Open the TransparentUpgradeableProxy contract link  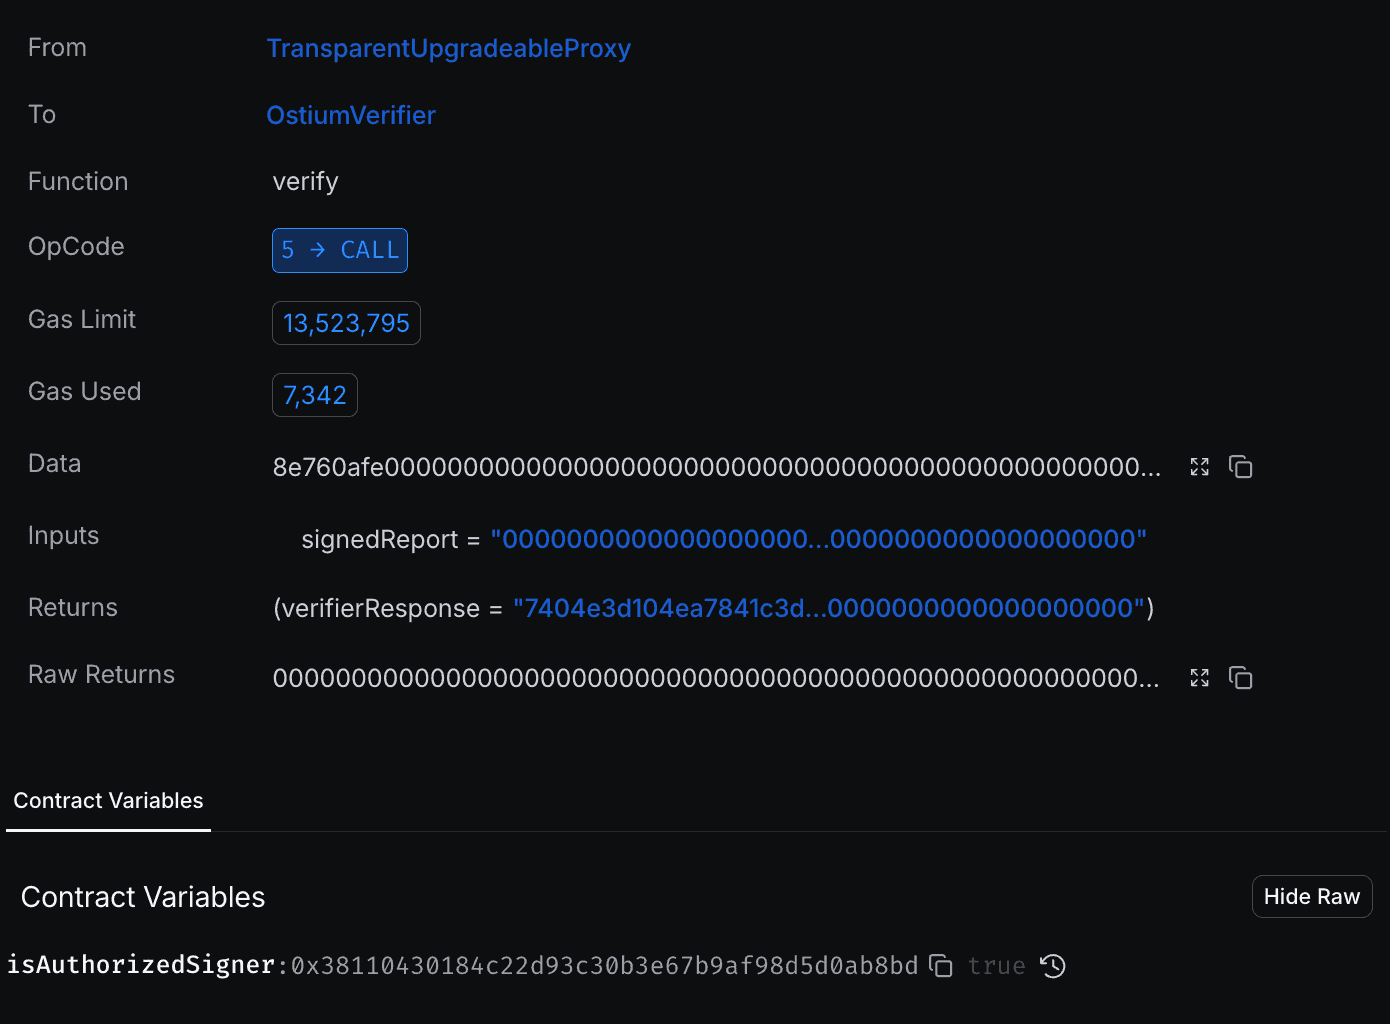click(x=449, y=48)
